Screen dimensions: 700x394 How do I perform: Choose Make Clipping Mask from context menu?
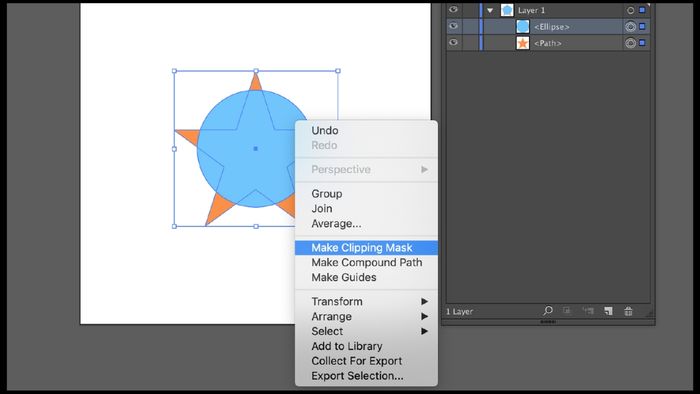coord(366,248)
